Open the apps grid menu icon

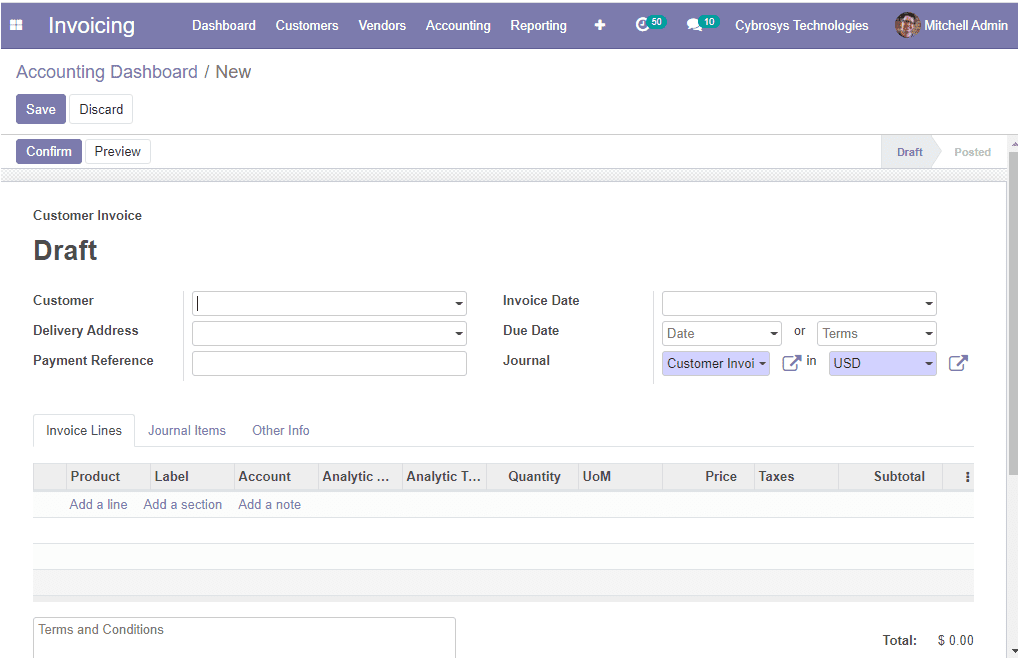tap(16, 25)
